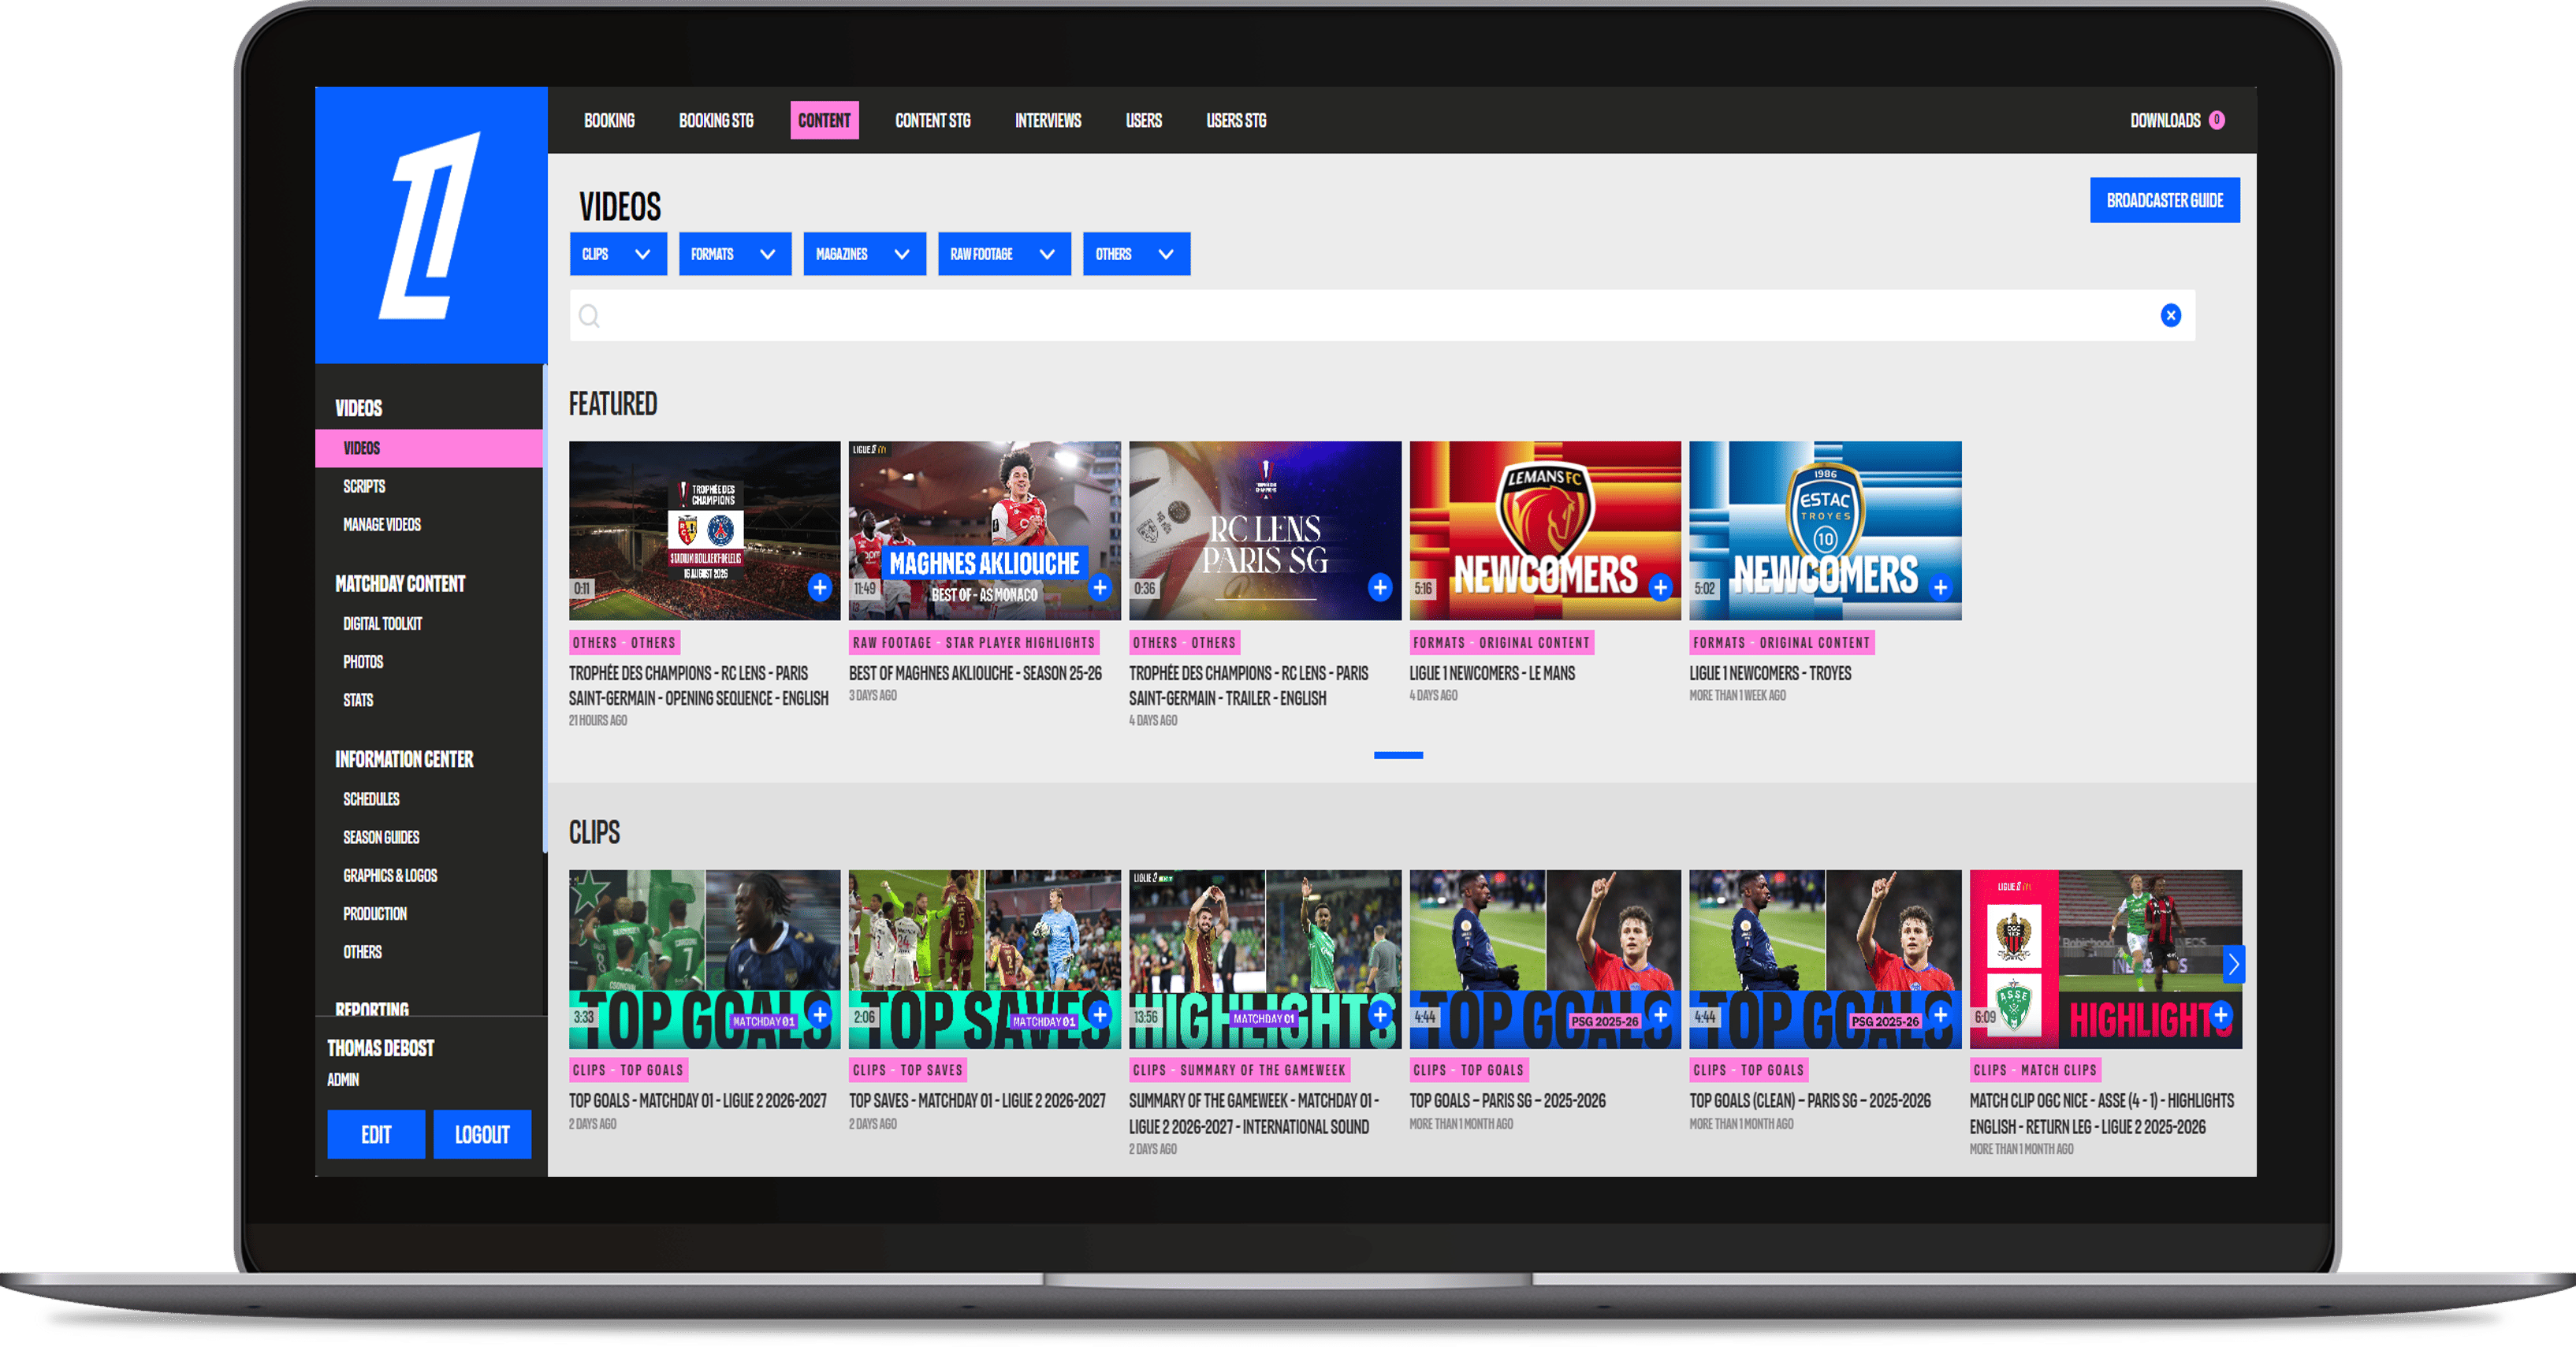Click the downloads count badge

2216,120
